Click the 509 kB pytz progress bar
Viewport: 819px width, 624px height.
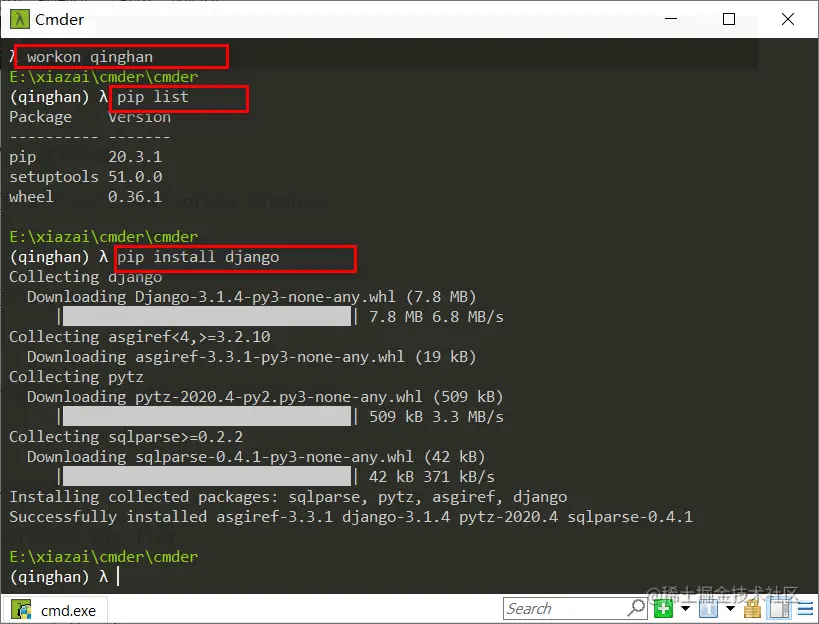click(206, 416)
